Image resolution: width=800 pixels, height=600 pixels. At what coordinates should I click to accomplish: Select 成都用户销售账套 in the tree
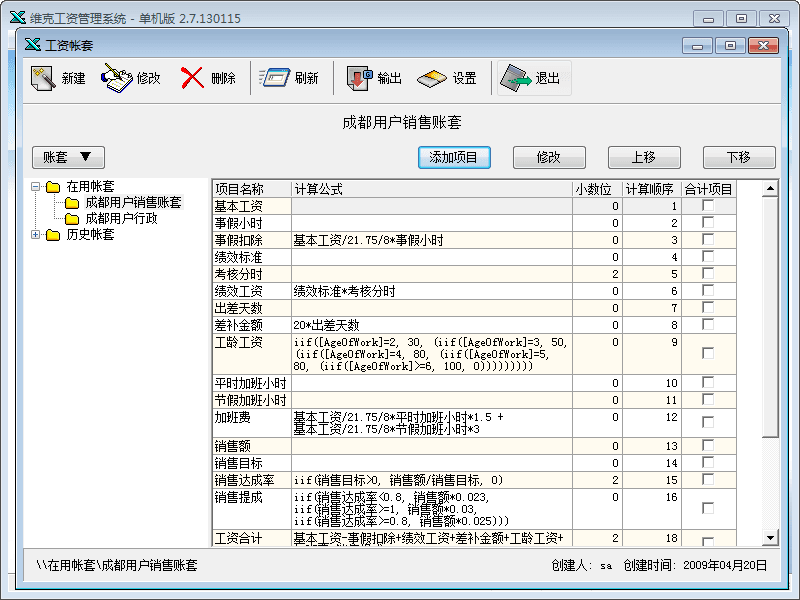pyautogui.click(x=133, y=203)
